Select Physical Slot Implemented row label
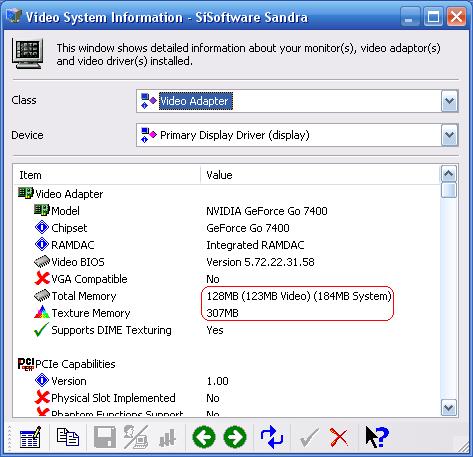The height and width of the screenshot is (457, 473). (113, 398)
